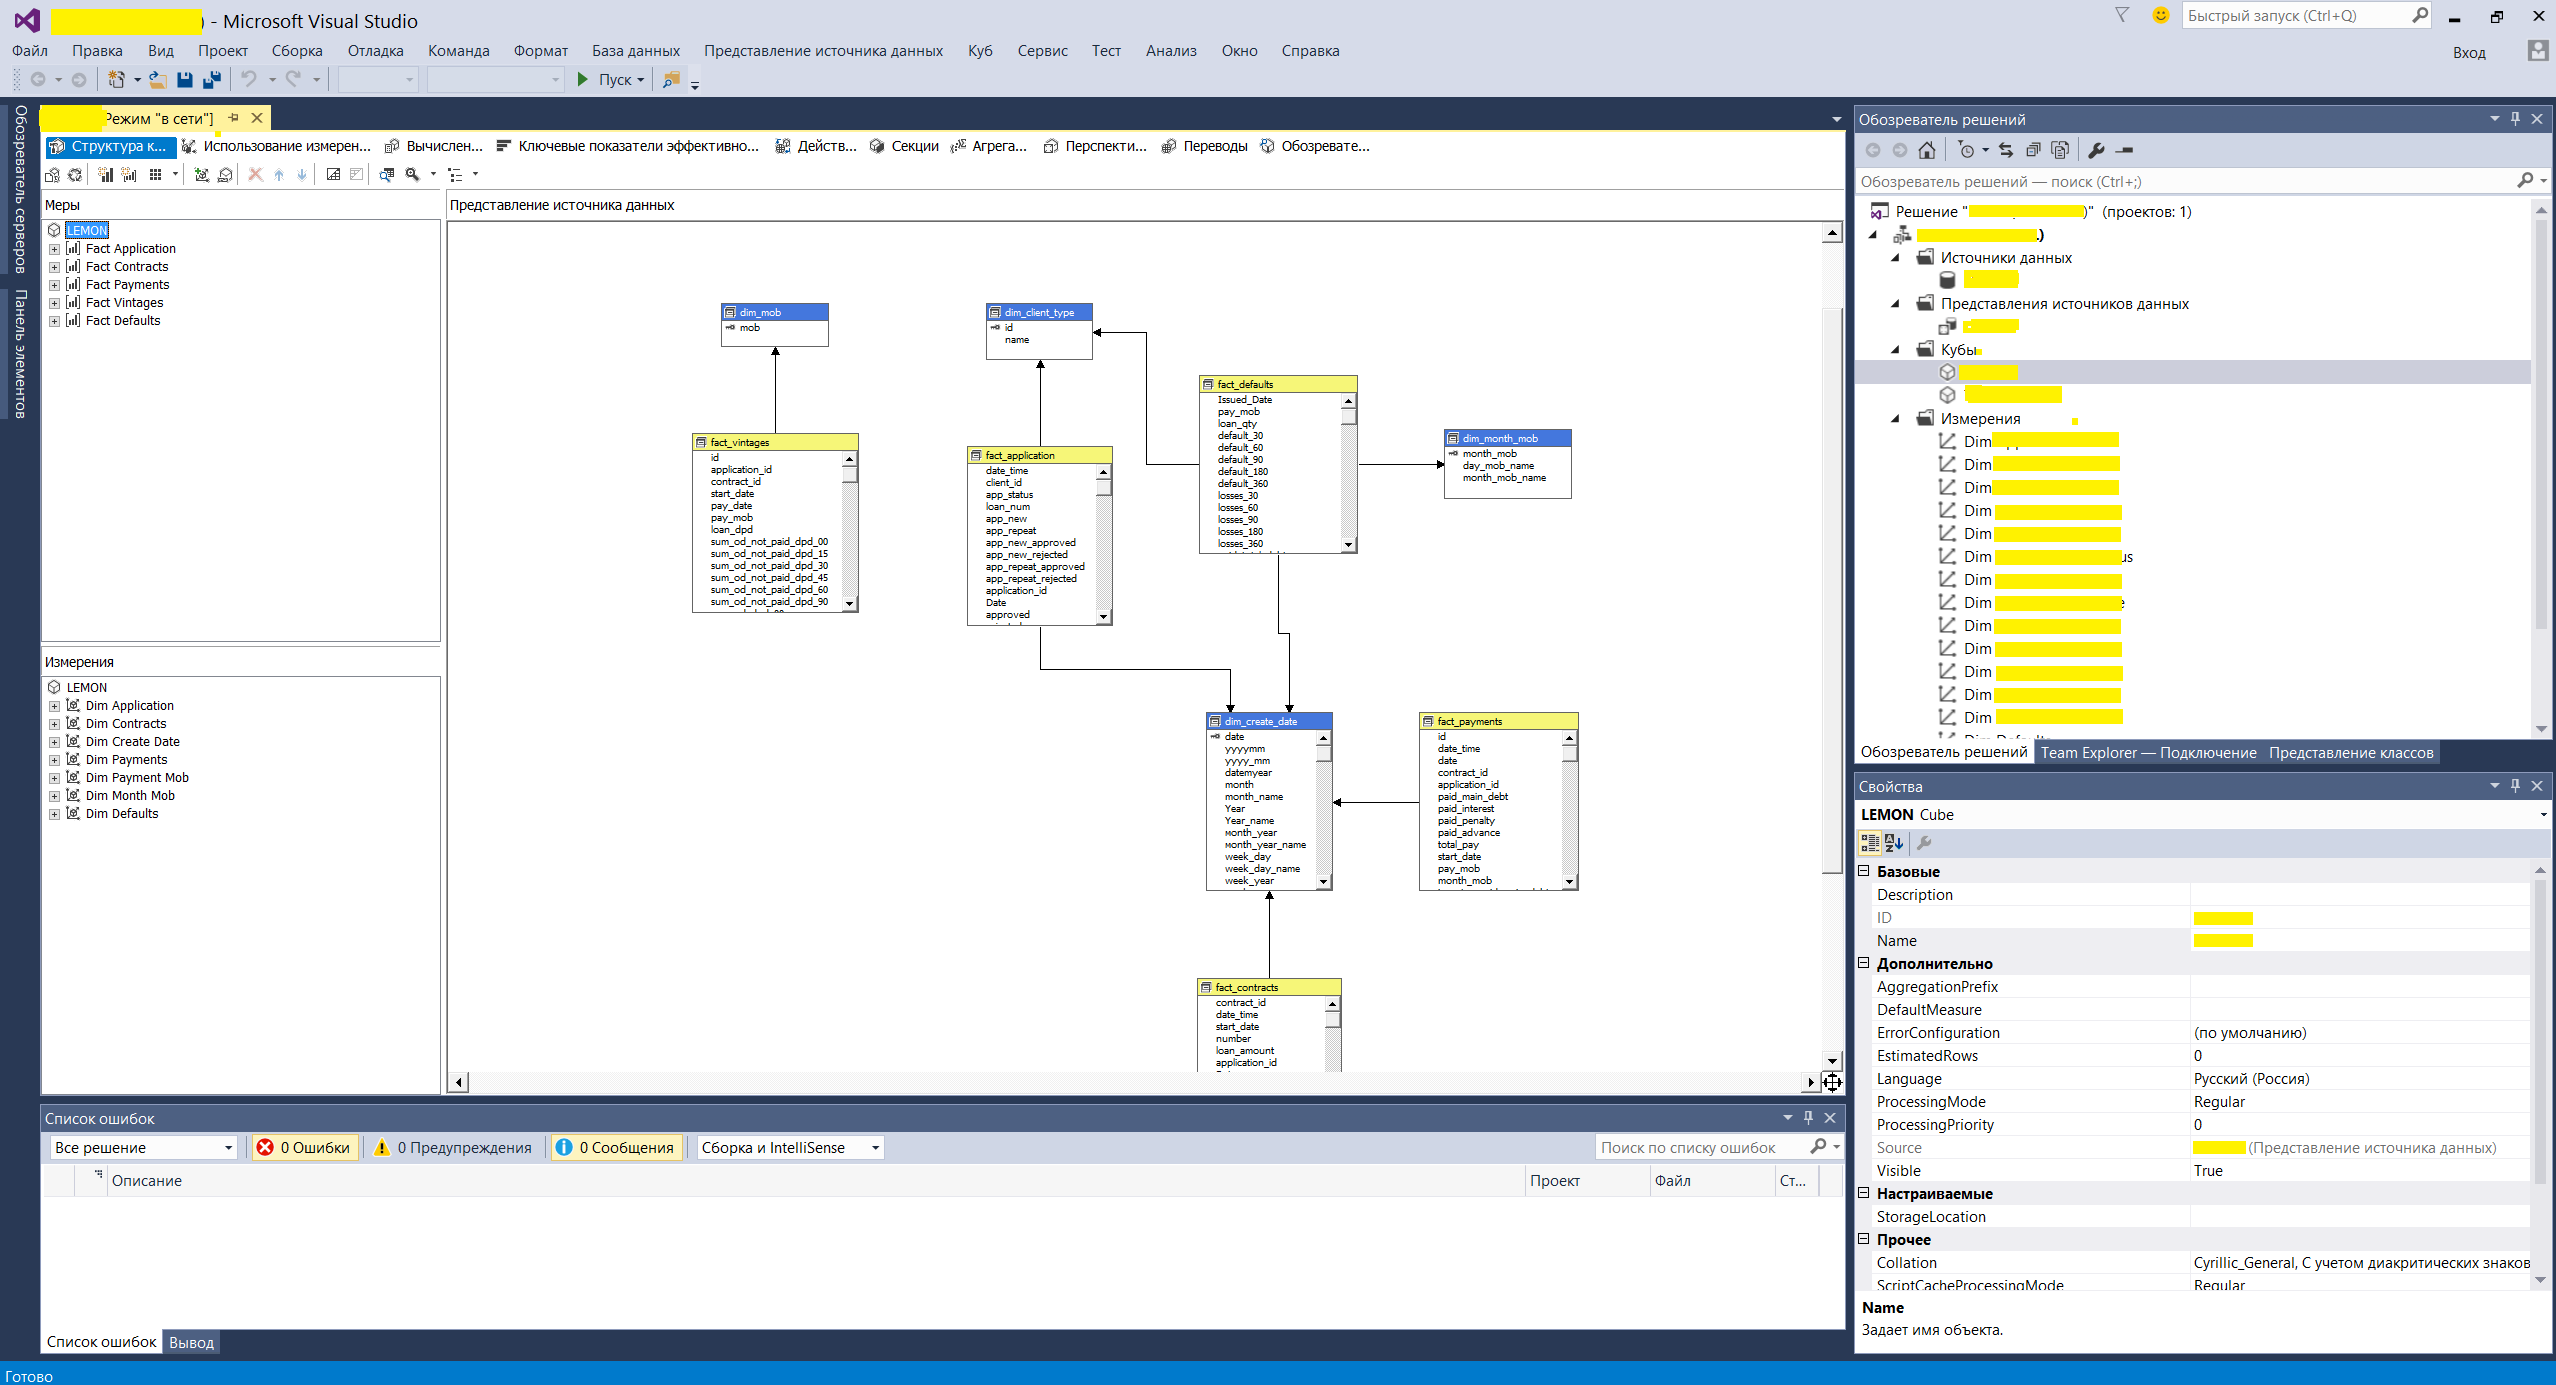Open the Файл menu
2556x1385 pixels.
[x=30, y=51]
